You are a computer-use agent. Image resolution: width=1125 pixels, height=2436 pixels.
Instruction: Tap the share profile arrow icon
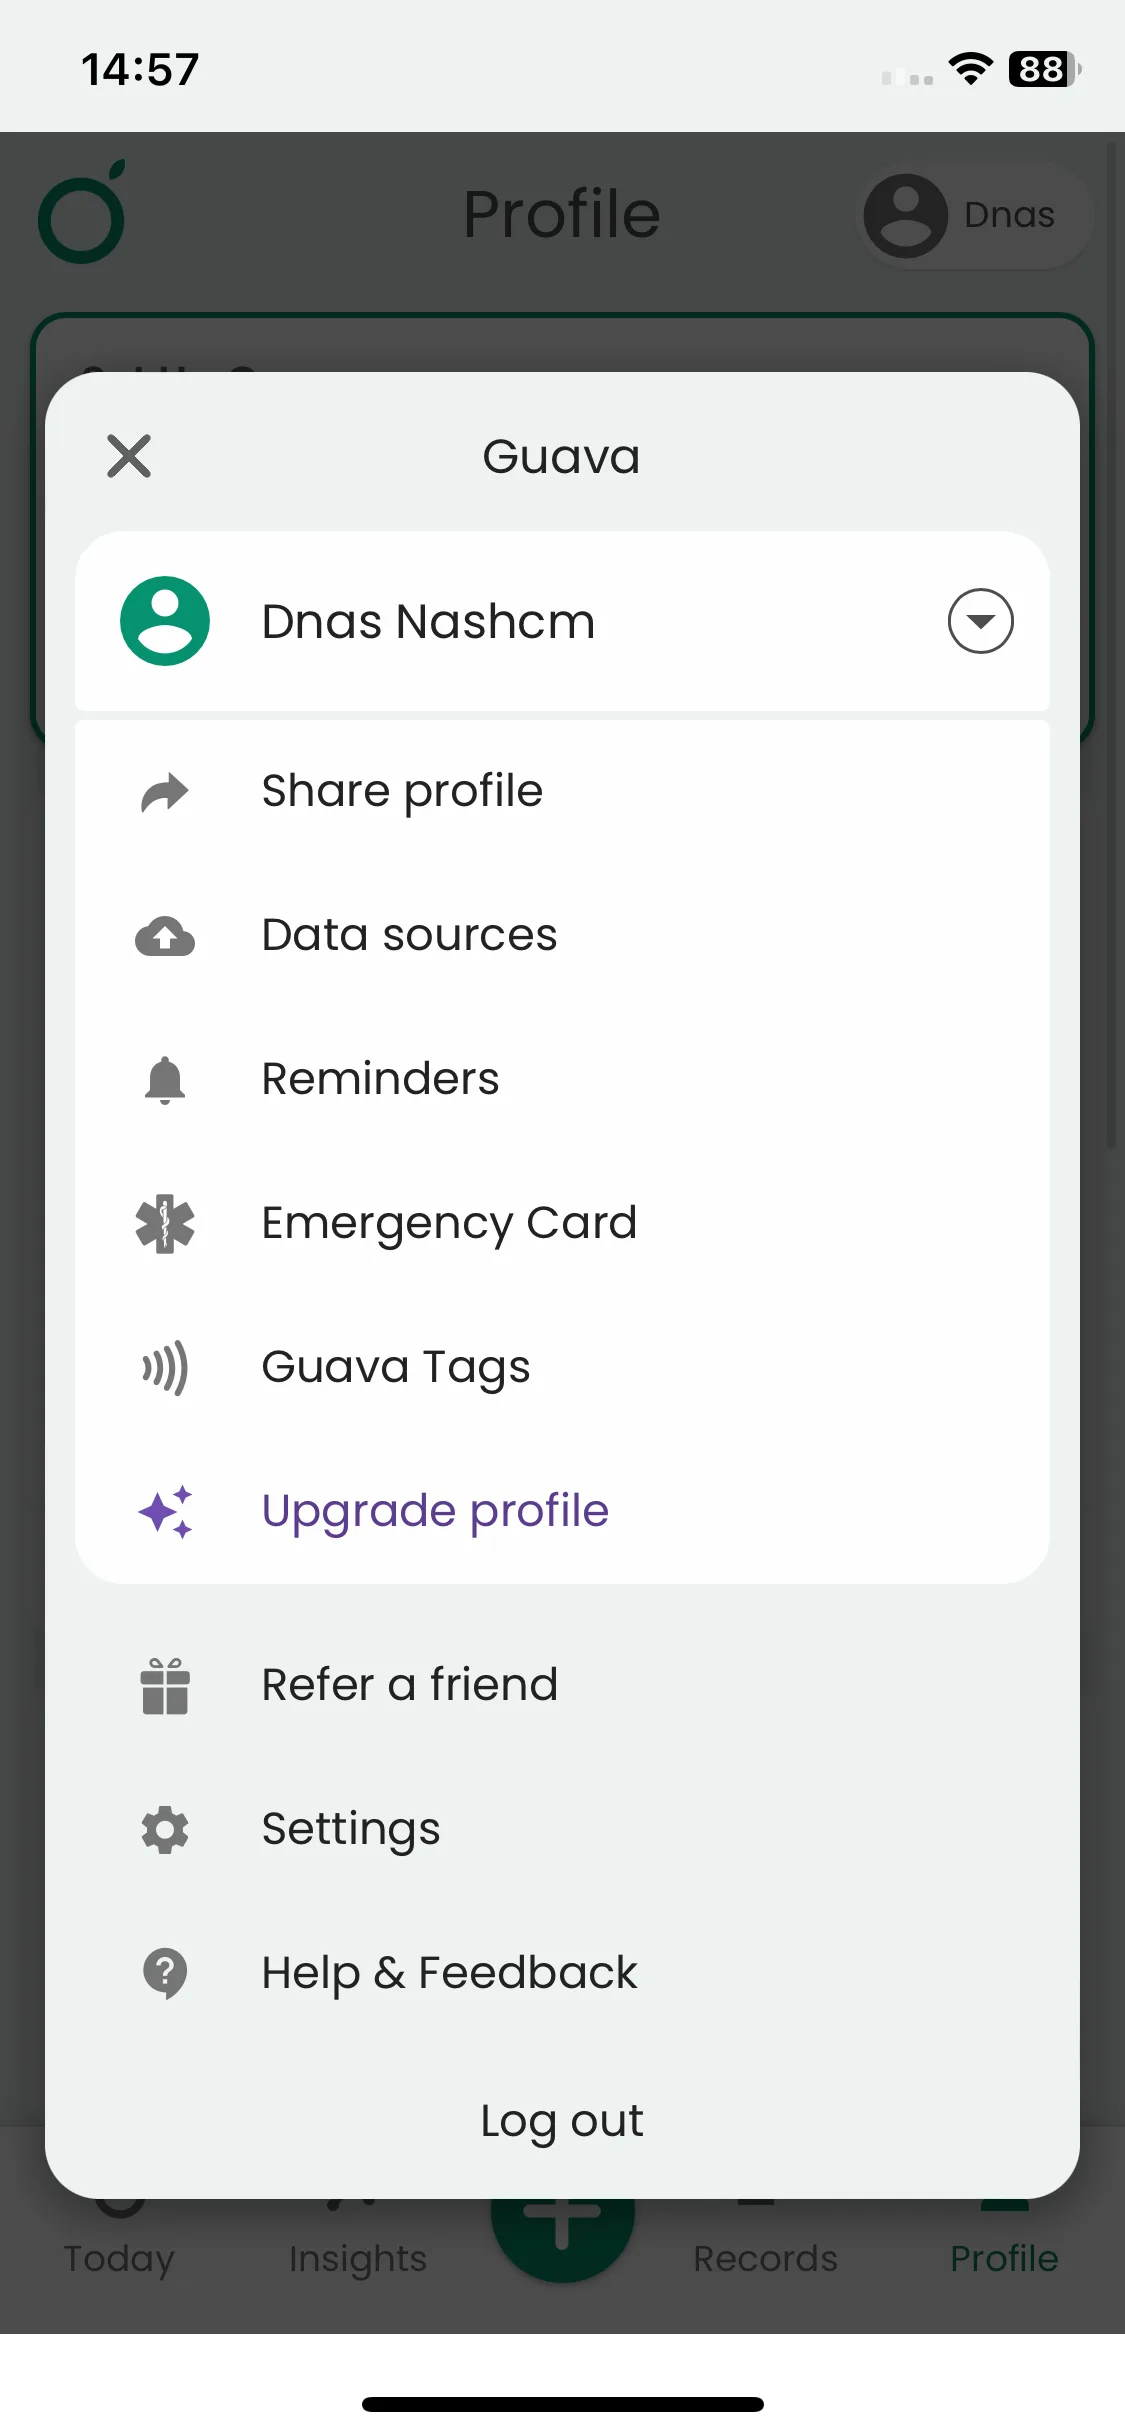(165, 792)
